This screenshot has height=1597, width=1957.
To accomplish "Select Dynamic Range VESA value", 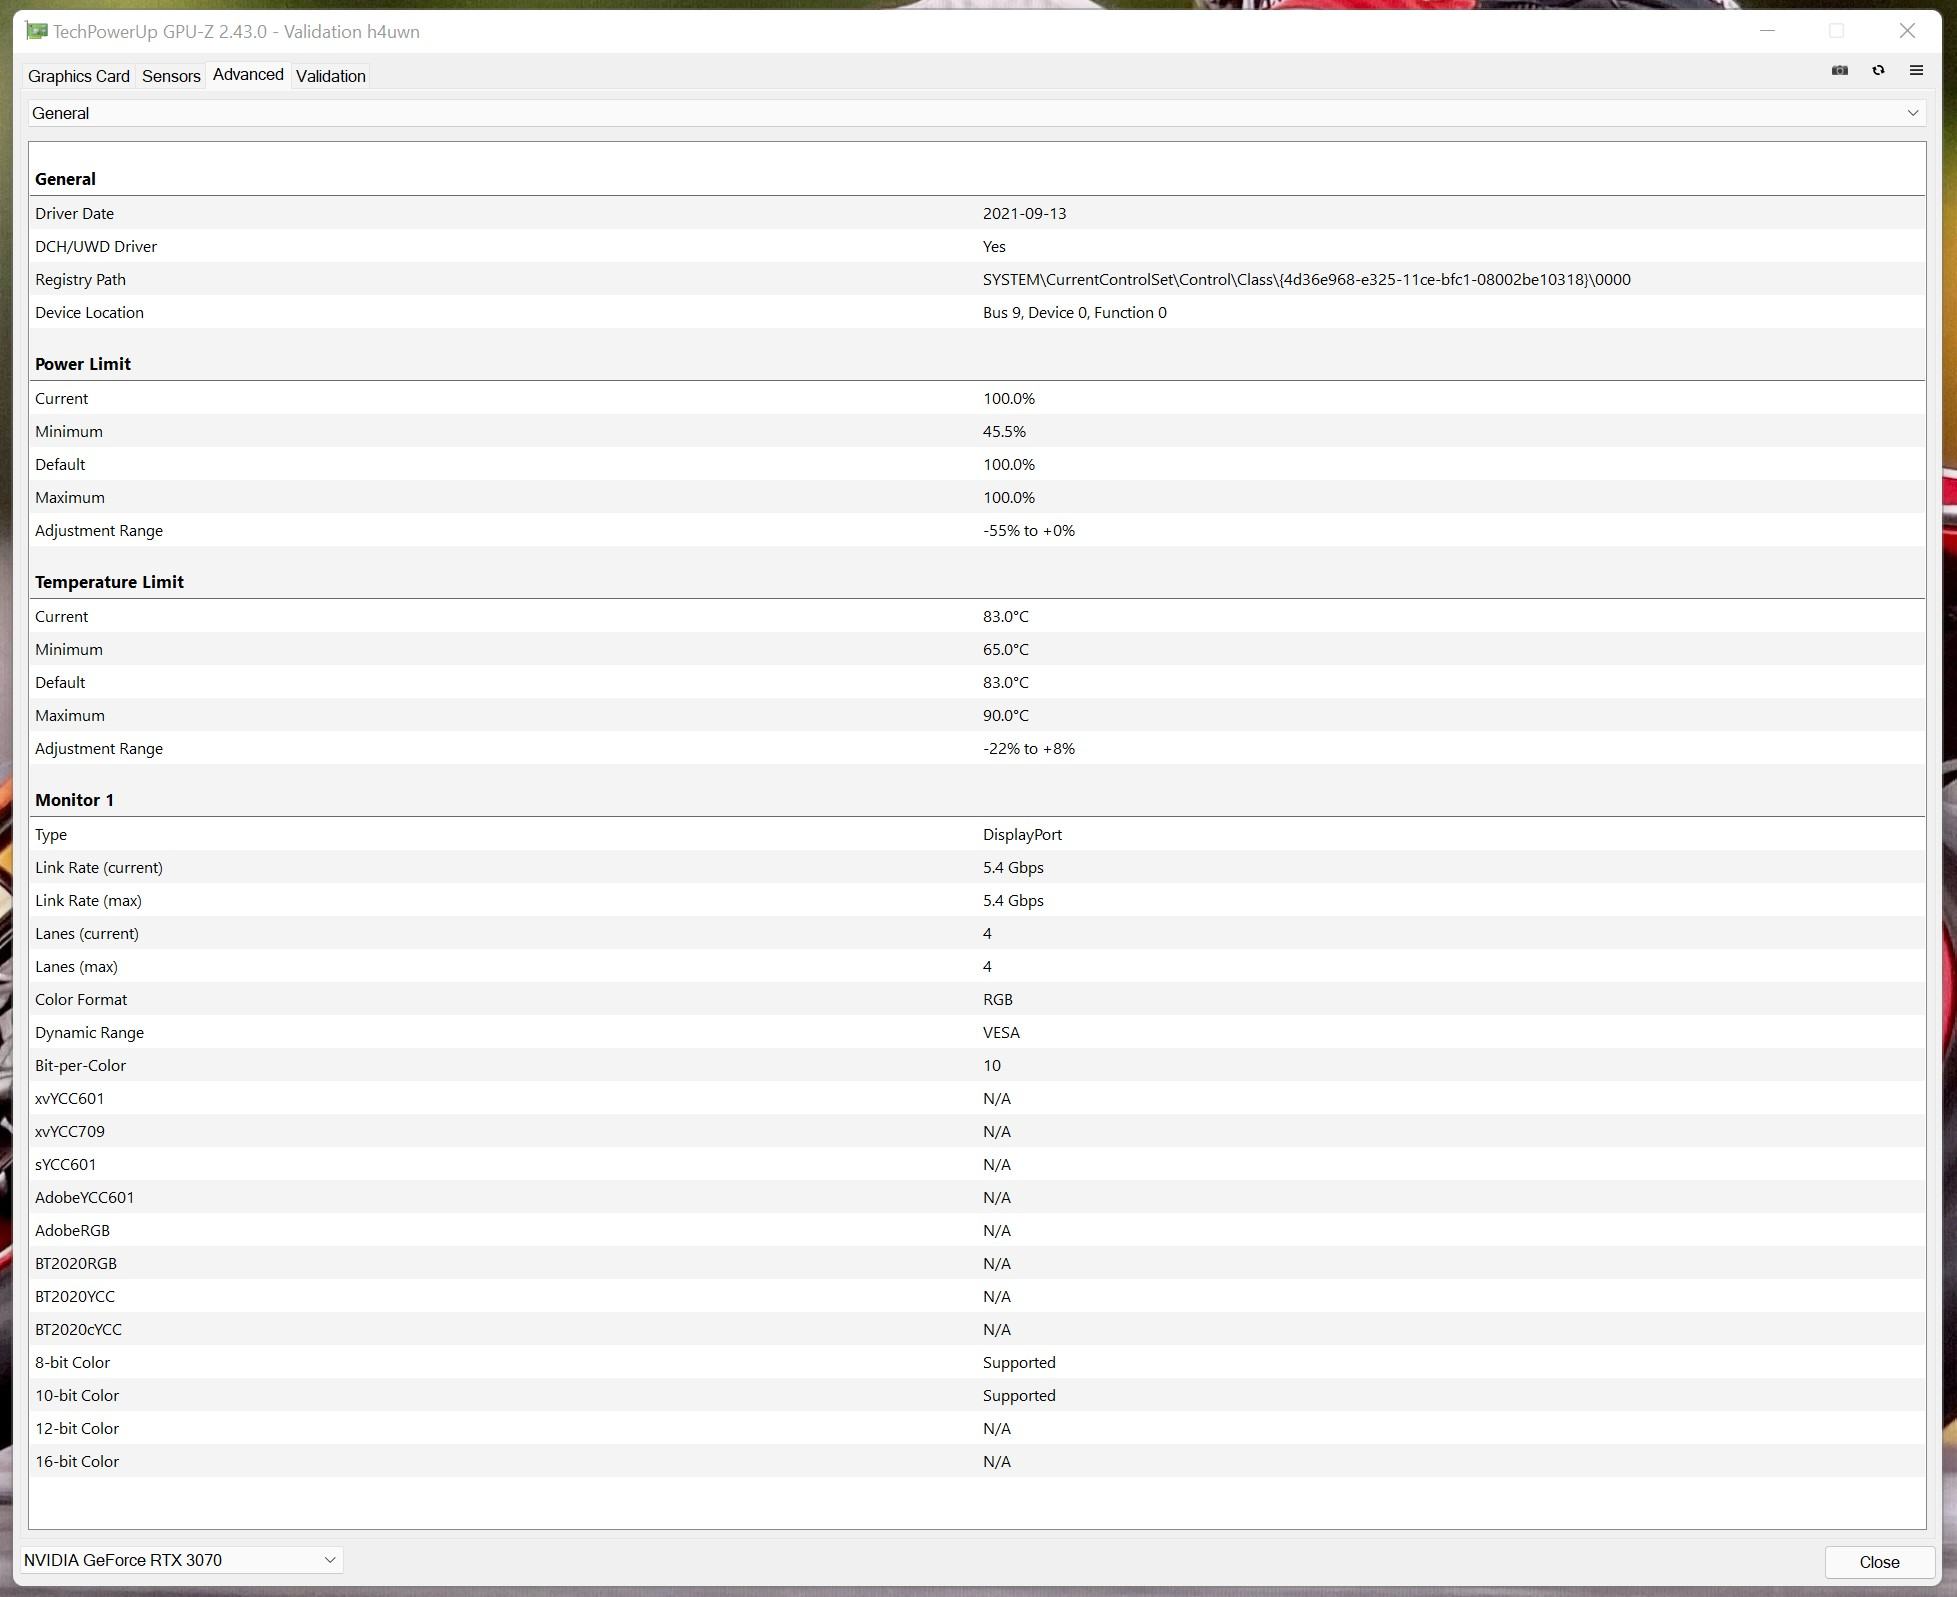I will (x=1001, y=1032).
